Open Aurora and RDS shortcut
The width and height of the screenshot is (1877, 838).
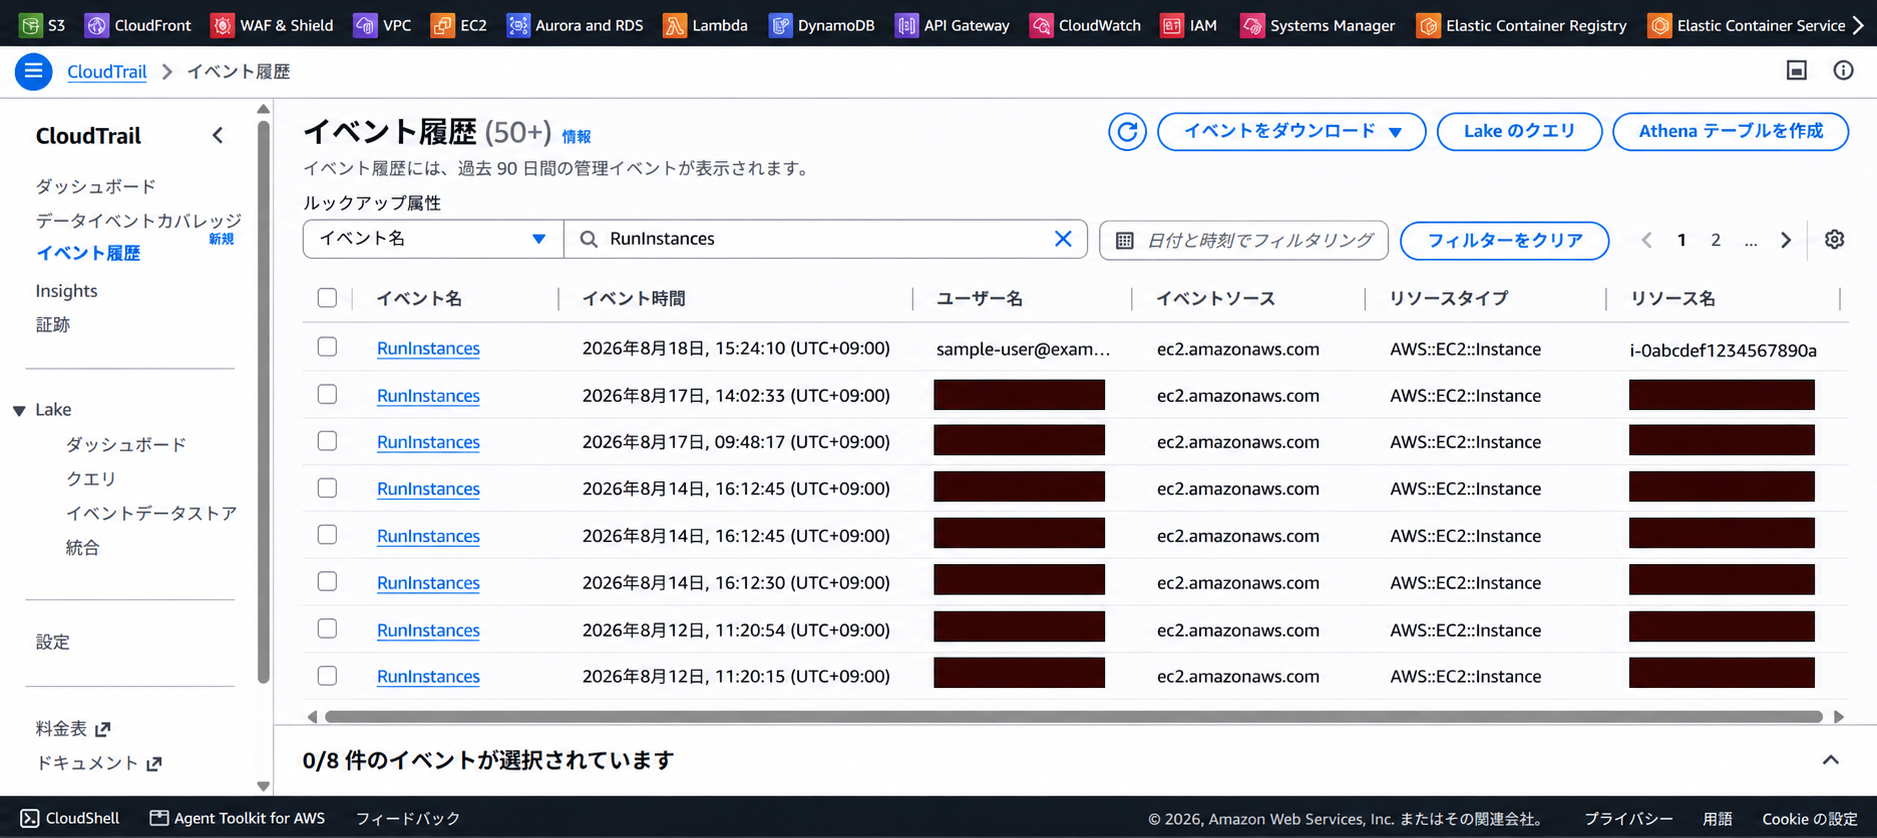(575, 25)
